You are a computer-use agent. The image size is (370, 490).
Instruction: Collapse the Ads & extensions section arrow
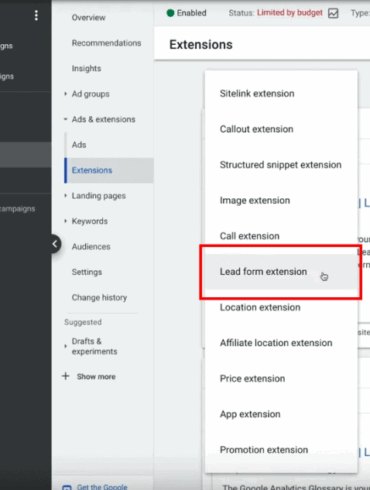[65, 119]
